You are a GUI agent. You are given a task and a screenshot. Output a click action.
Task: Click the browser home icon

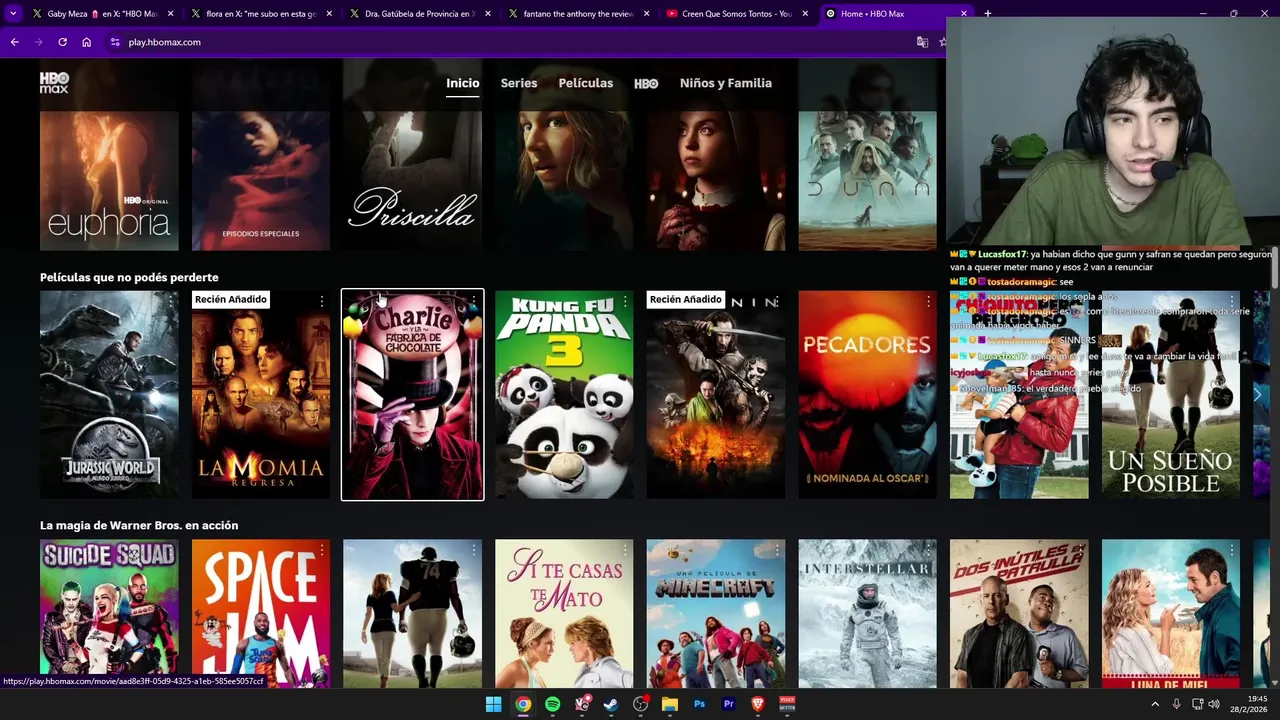click(87, 42)
